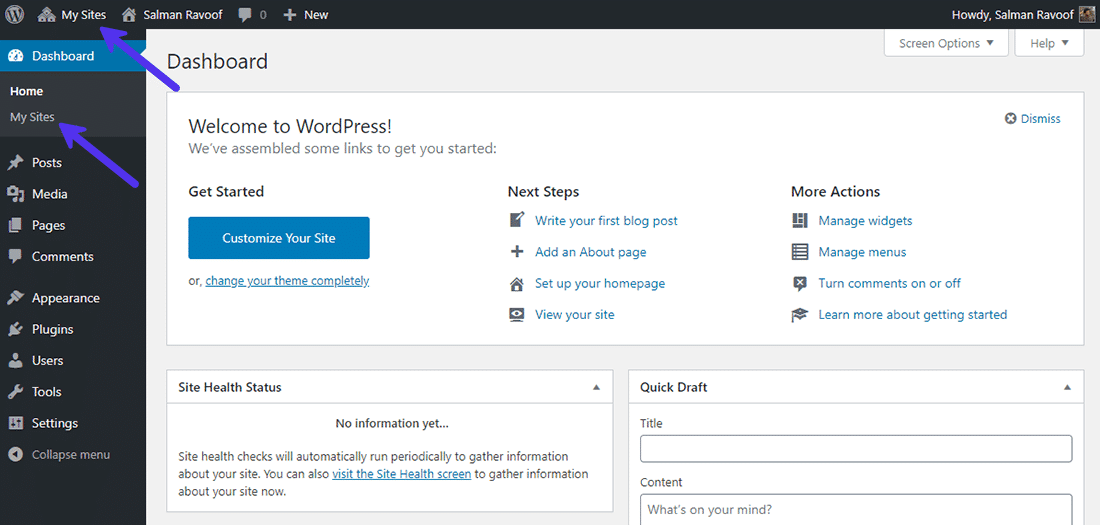Image resolution: width=1100 pixels, height=525 pixels.
Task: Open the Tools wrench icon
Action: [x=16, y=392]
